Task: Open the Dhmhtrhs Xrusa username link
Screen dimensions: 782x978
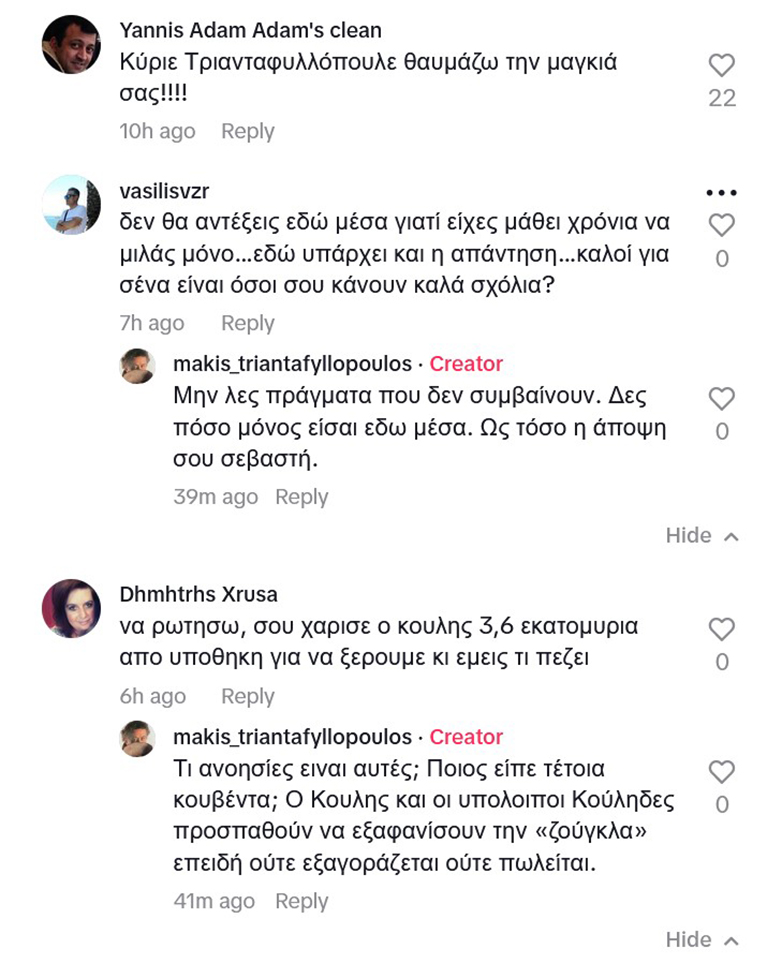Action: pos(196,593)
